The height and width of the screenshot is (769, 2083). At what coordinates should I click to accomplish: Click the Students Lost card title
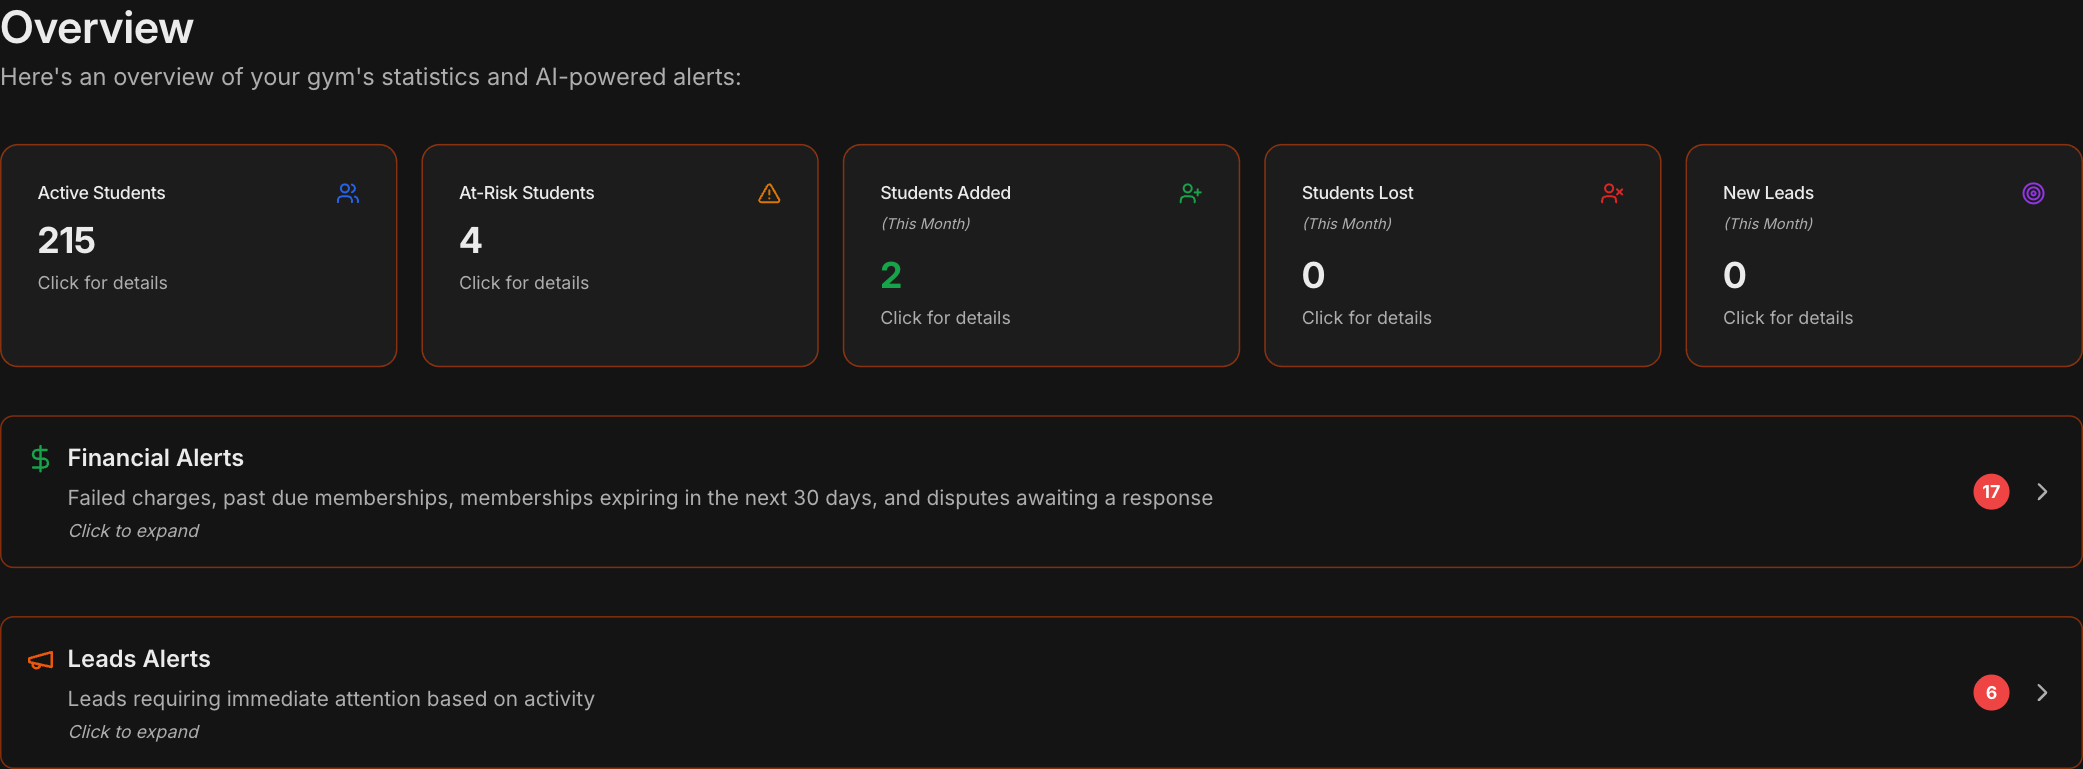[x=1358, y=193]
